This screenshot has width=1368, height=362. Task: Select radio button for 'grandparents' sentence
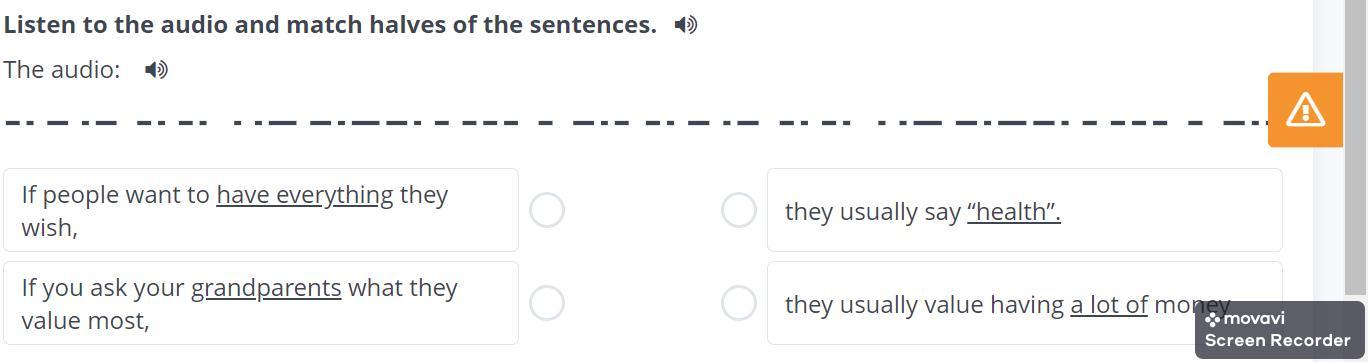547,303
